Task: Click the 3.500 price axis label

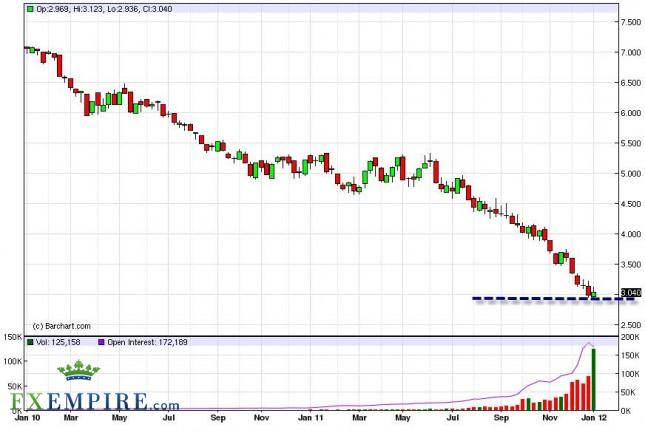Action: (x=631, y=264)
